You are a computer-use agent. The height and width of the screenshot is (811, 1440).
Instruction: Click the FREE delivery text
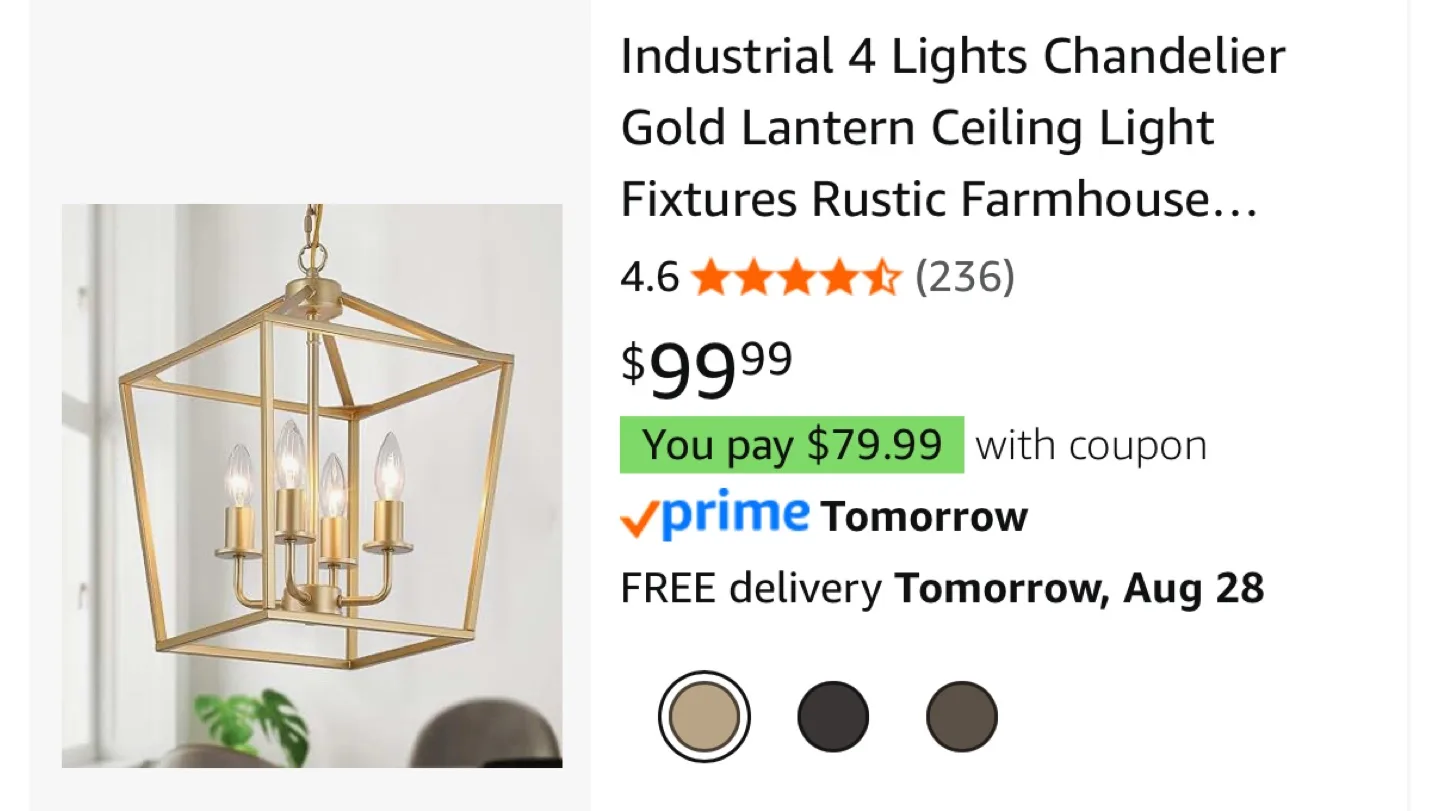(x=751, y=588)
